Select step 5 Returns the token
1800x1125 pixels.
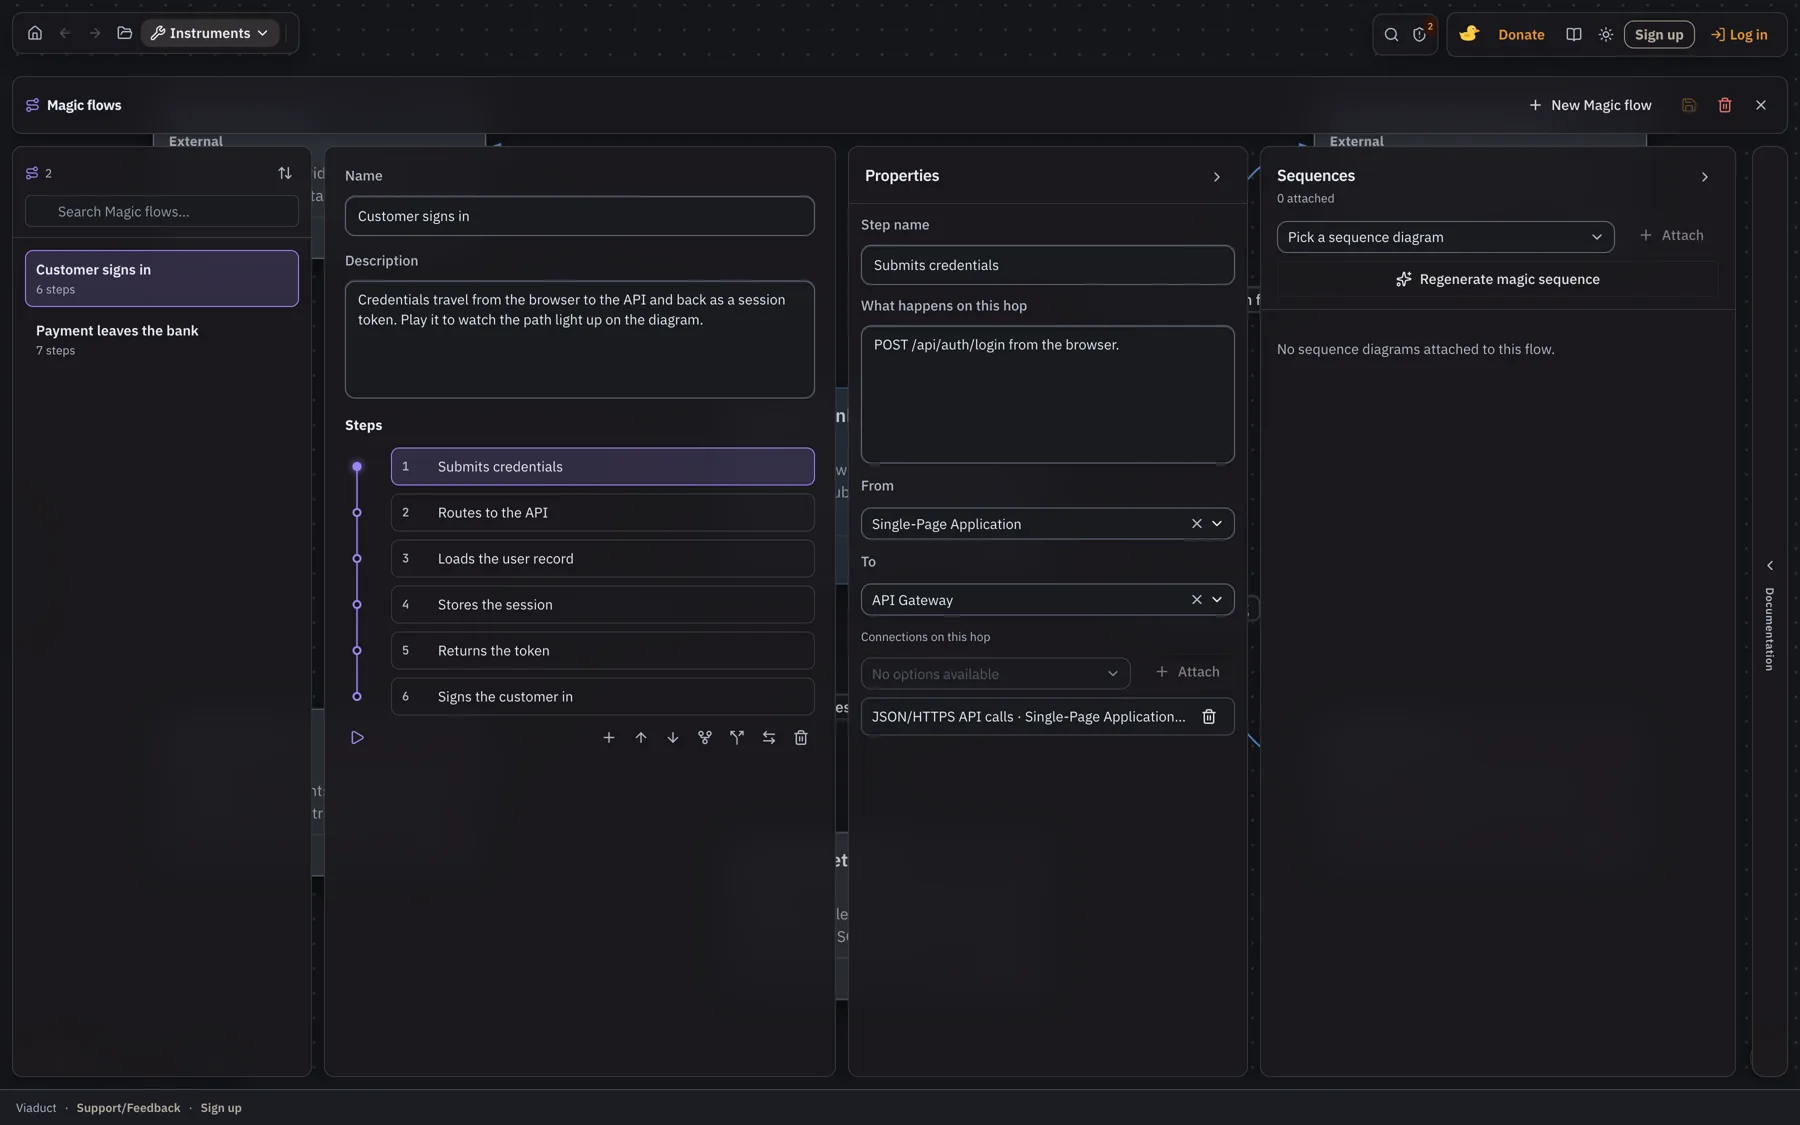coord(603,650)
